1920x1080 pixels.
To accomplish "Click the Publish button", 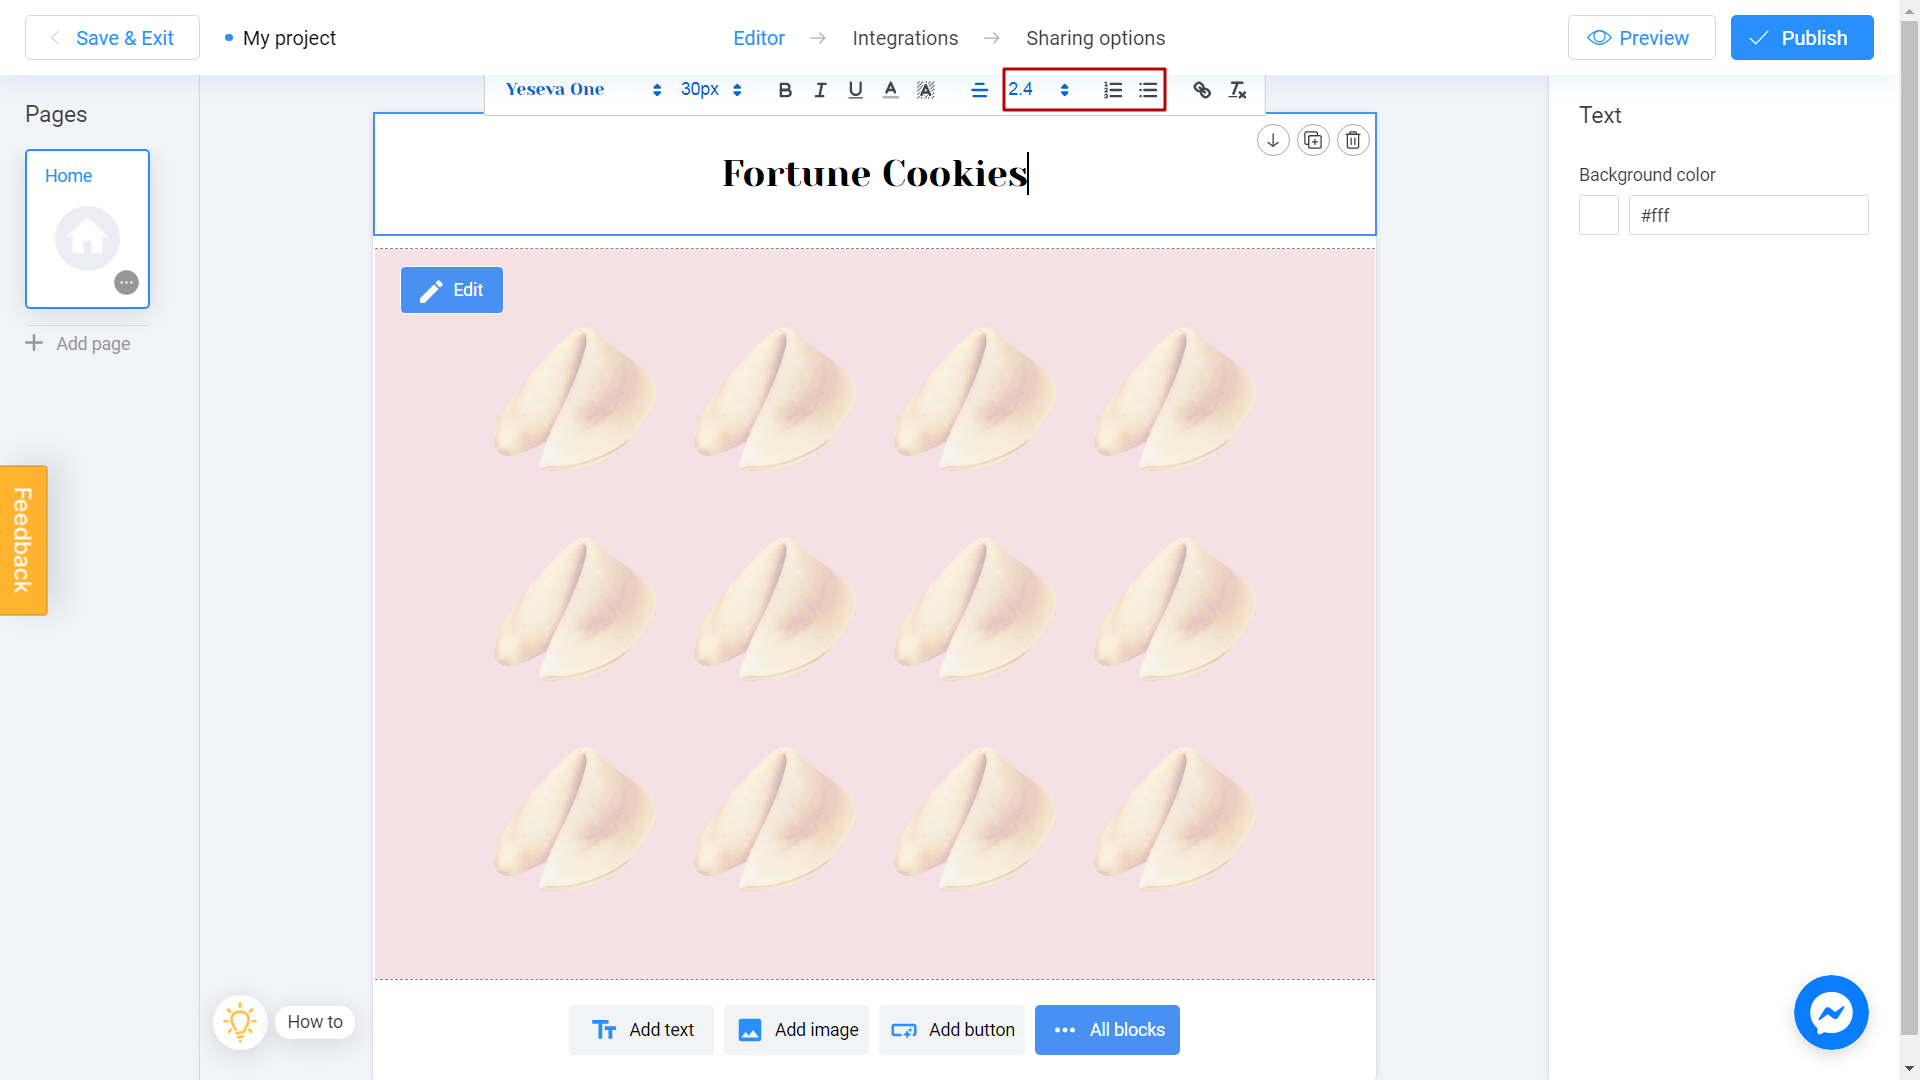I will click(1801, 37).
